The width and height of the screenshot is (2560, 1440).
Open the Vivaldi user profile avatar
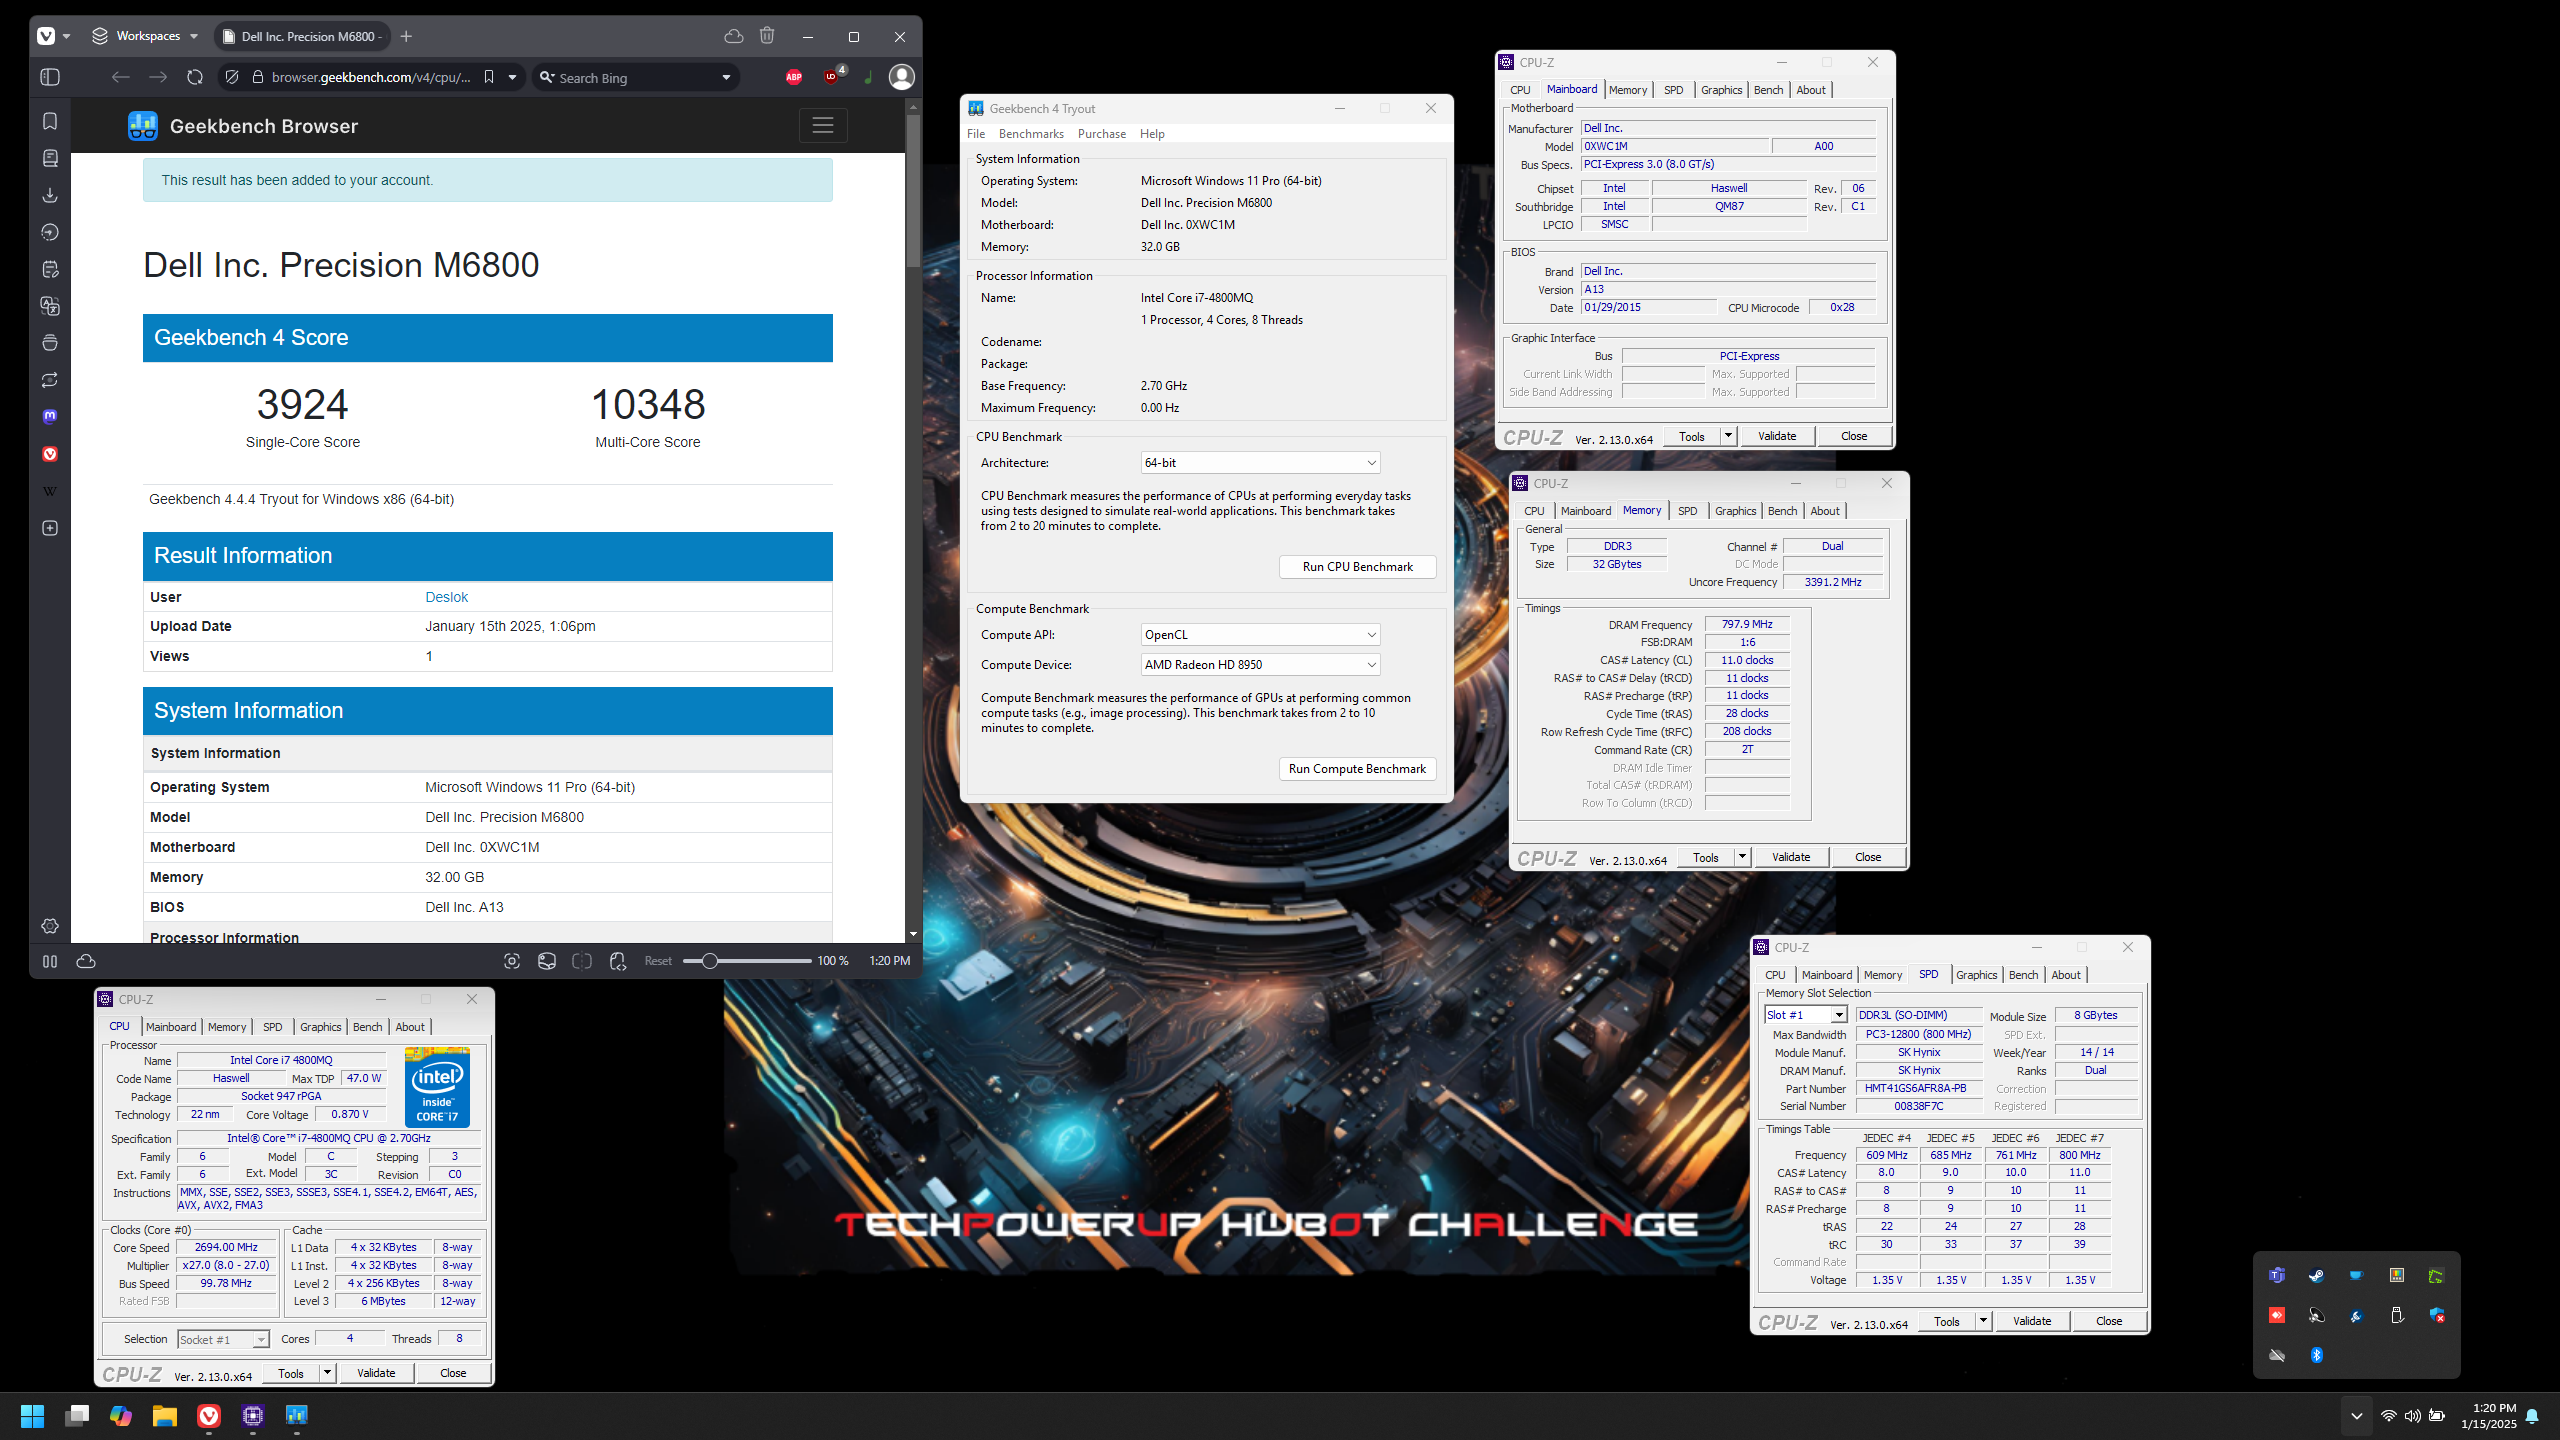click(902, 77)
